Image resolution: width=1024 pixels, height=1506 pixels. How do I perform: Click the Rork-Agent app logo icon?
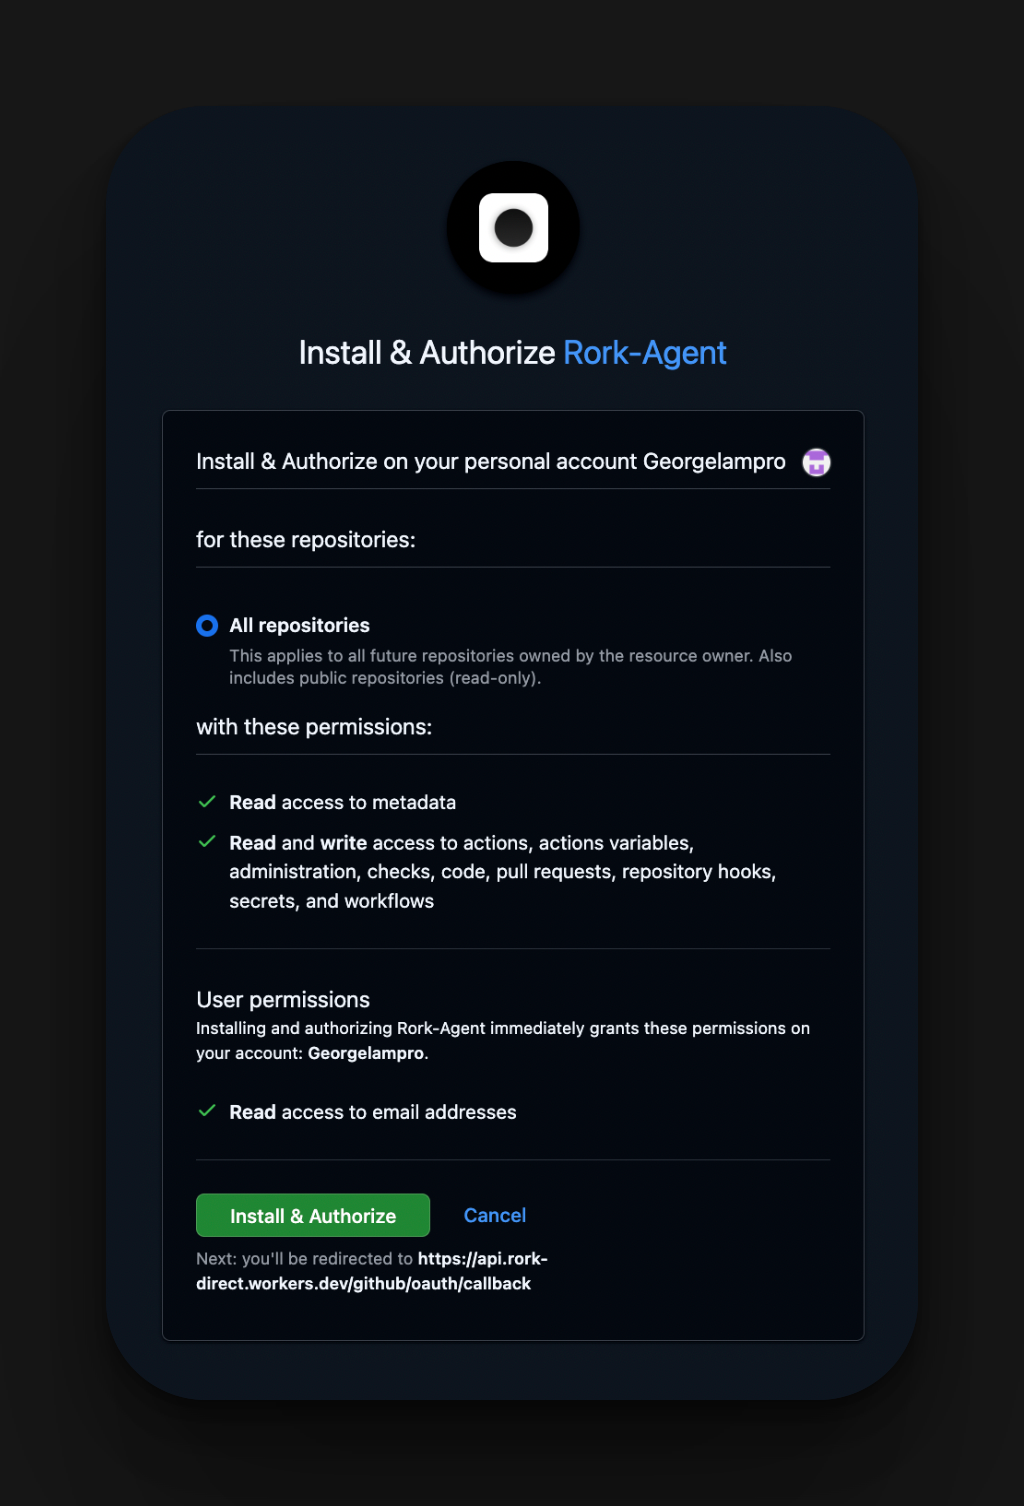513,228
